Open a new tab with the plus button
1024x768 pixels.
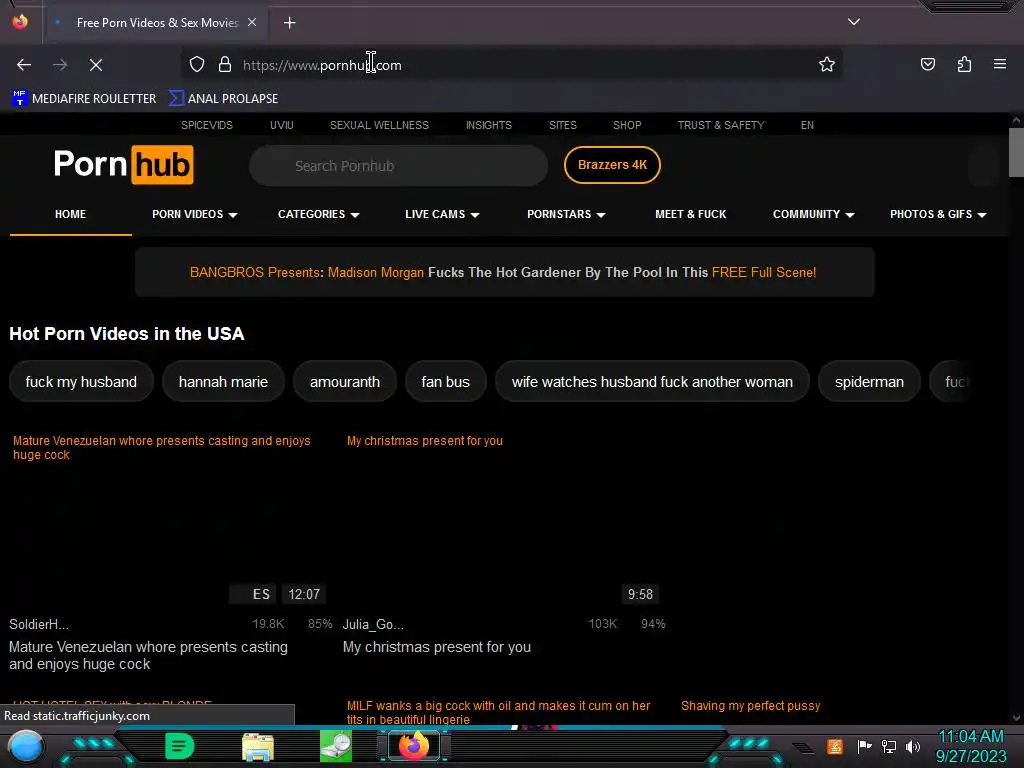(289, 23)
